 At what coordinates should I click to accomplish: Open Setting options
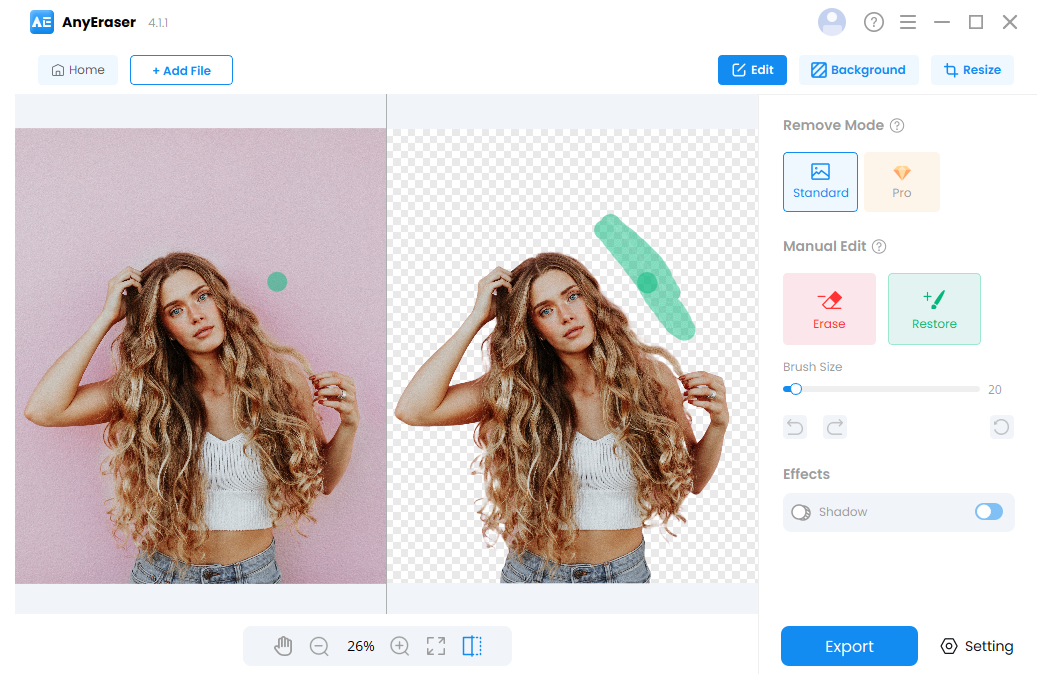(977, 646)
